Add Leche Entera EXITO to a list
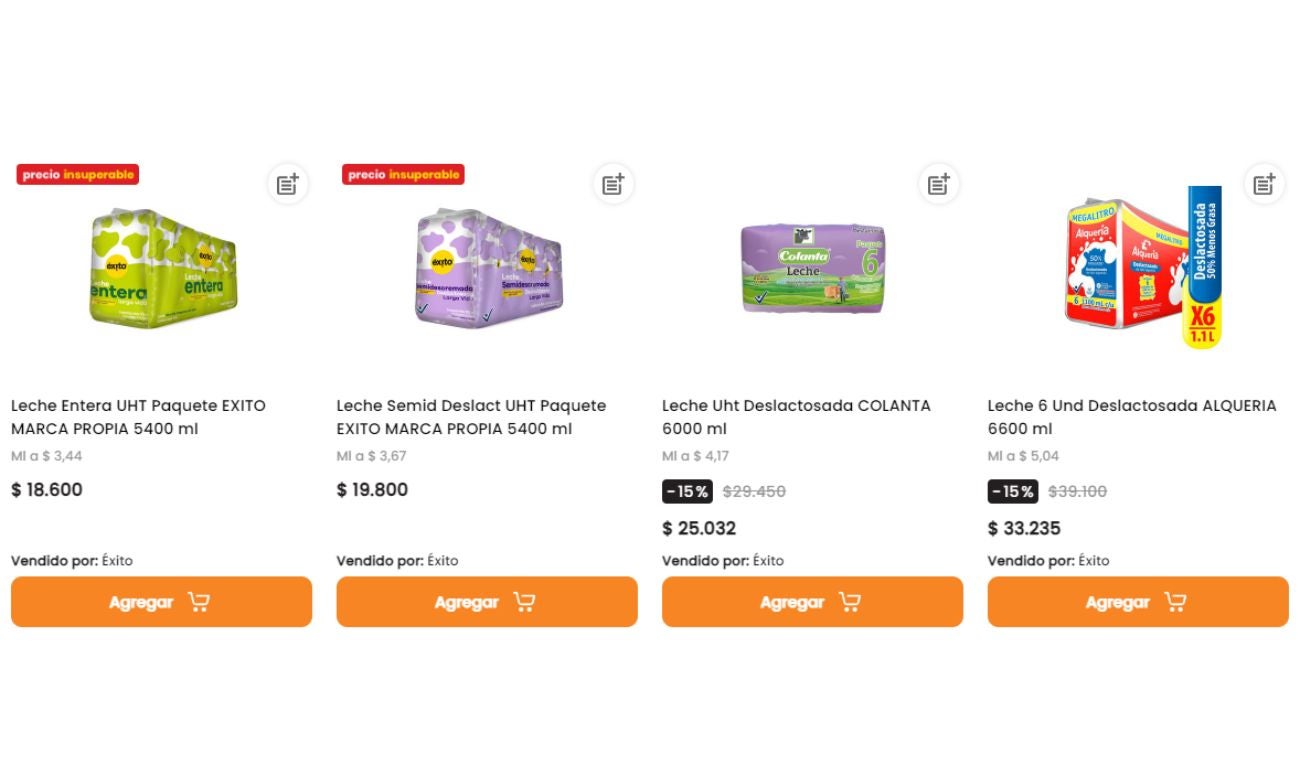The height and width of the screenshot is (760, 1300). (x=288, y=184)
